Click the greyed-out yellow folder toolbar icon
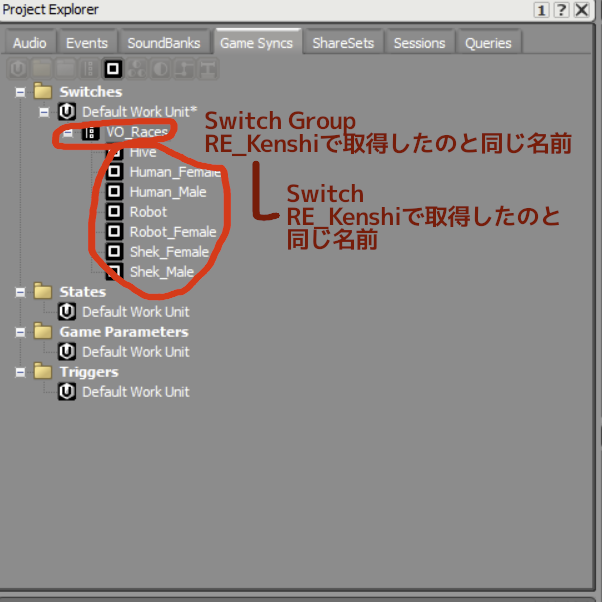 (x=42, y=69)
